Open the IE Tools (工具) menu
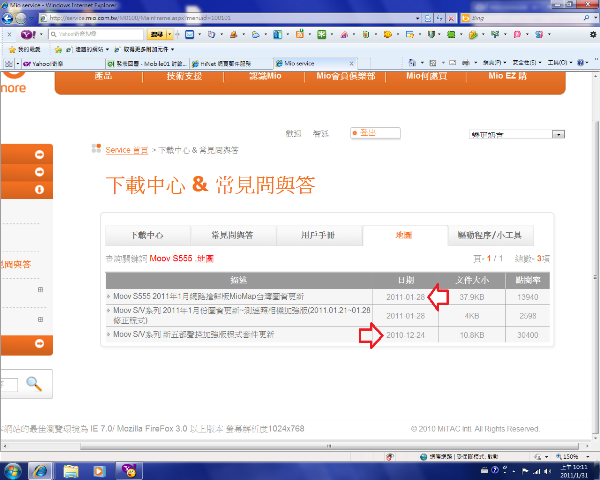Image resolution: width=600 pixels, height=480 pixels. click(559, 62)
